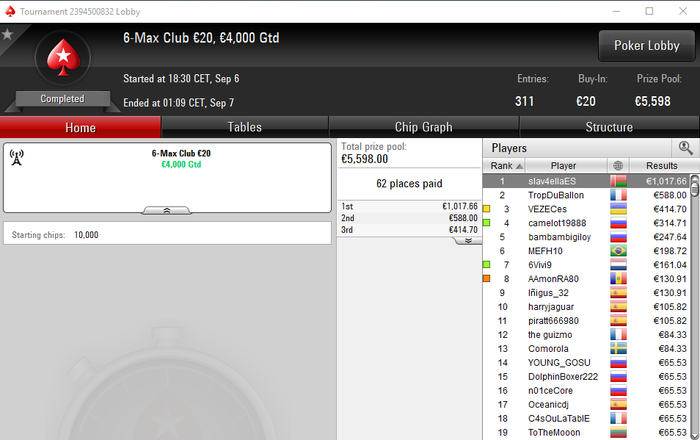Open the Structure tab
This screenshot has height=440, width=700.
(609, 127)
